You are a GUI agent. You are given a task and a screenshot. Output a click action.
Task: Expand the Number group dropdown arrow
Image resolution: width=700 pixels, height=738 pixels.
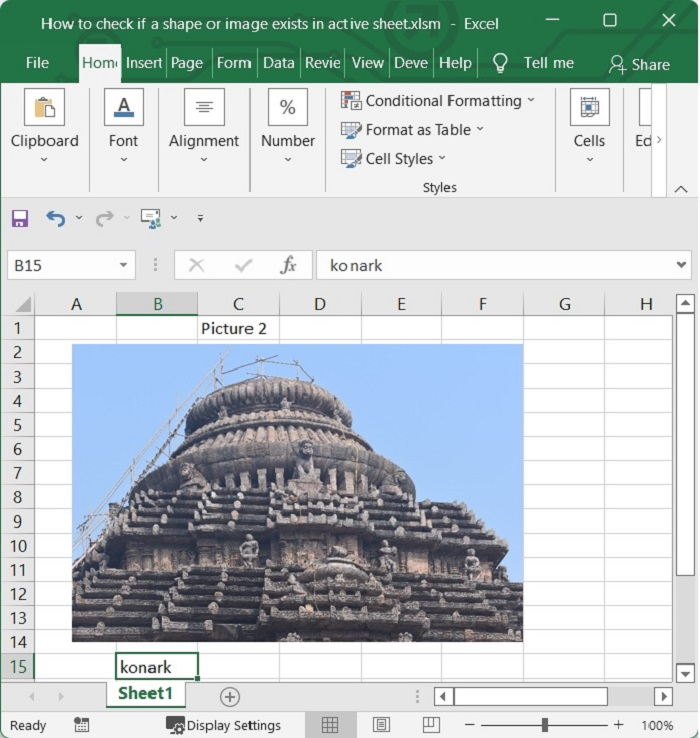[288, 160]
